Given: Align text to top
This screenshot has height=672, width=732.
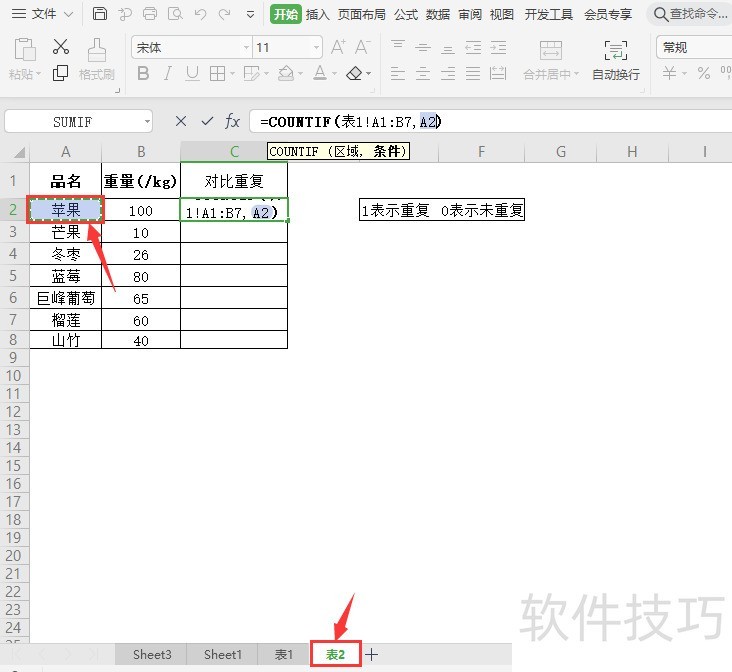Looking at the screenshot, I should coord(398,47).
